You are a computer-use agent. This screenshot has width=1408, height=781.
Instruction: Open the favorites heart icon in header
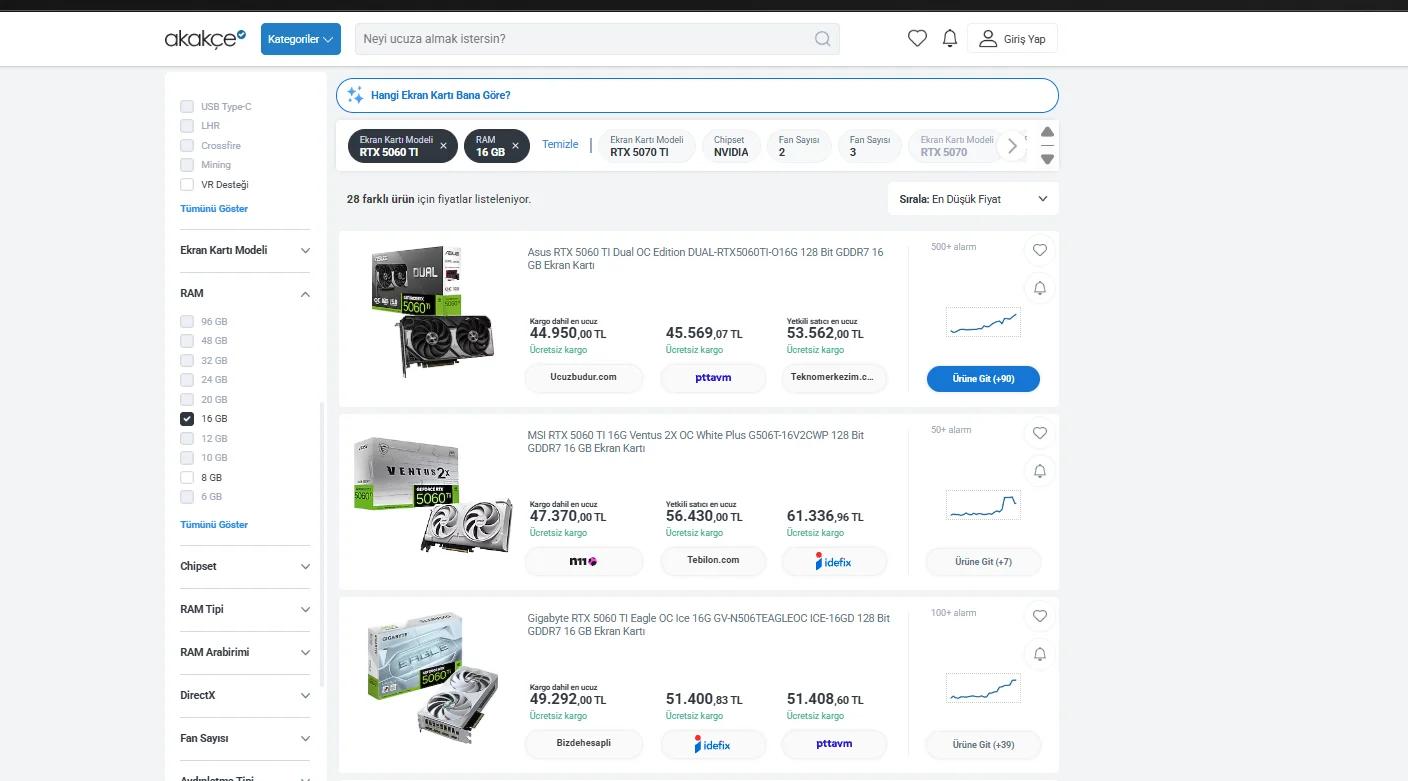point(917,39)
